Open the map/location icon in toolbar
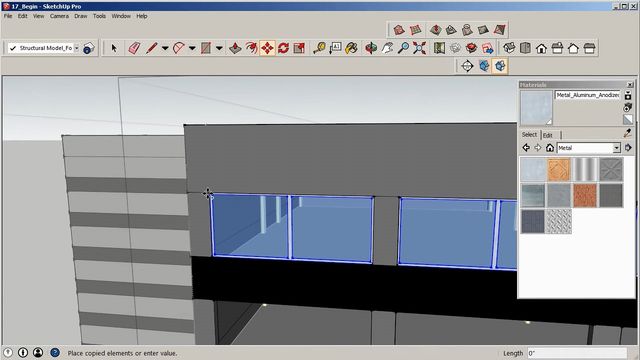The image size is (640, 360). click(439, 48)
